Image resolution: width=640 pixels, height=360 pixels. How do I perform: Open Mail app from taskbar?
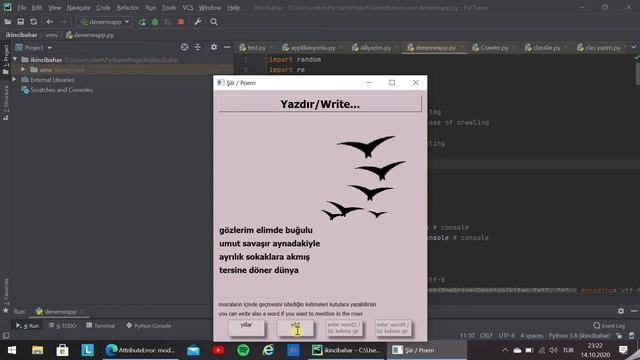[193, 350]
